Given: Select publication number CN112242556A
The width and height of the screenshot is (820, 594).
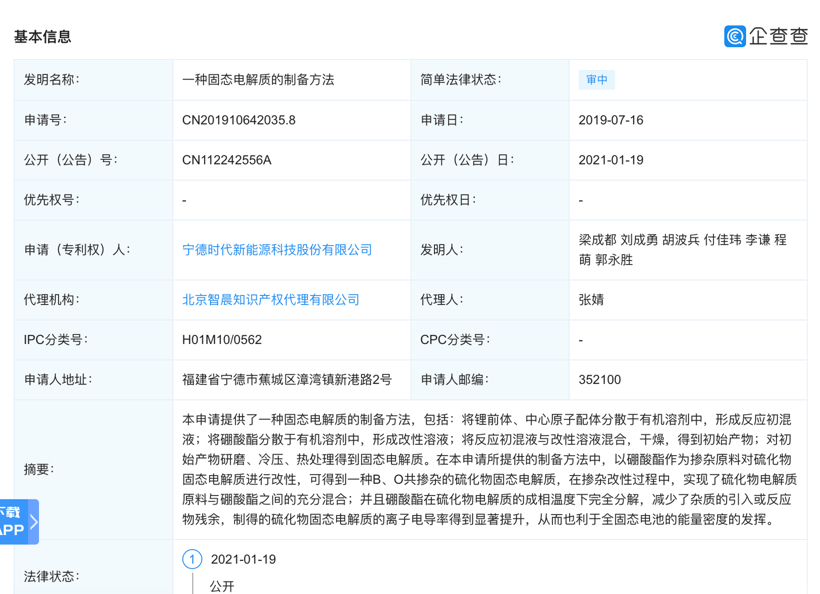Looking at the screenshot, I should pyautogui.click(x=226, y=160).
